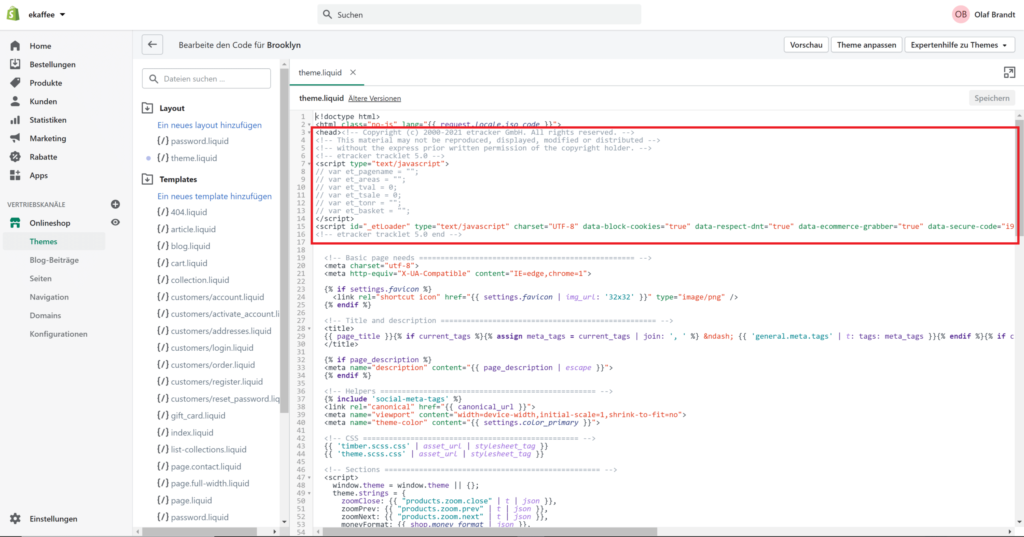Viewport: 1024px width, 537px height.
Task: Open Statistiken in sidebar
Action: coord(48,120)
